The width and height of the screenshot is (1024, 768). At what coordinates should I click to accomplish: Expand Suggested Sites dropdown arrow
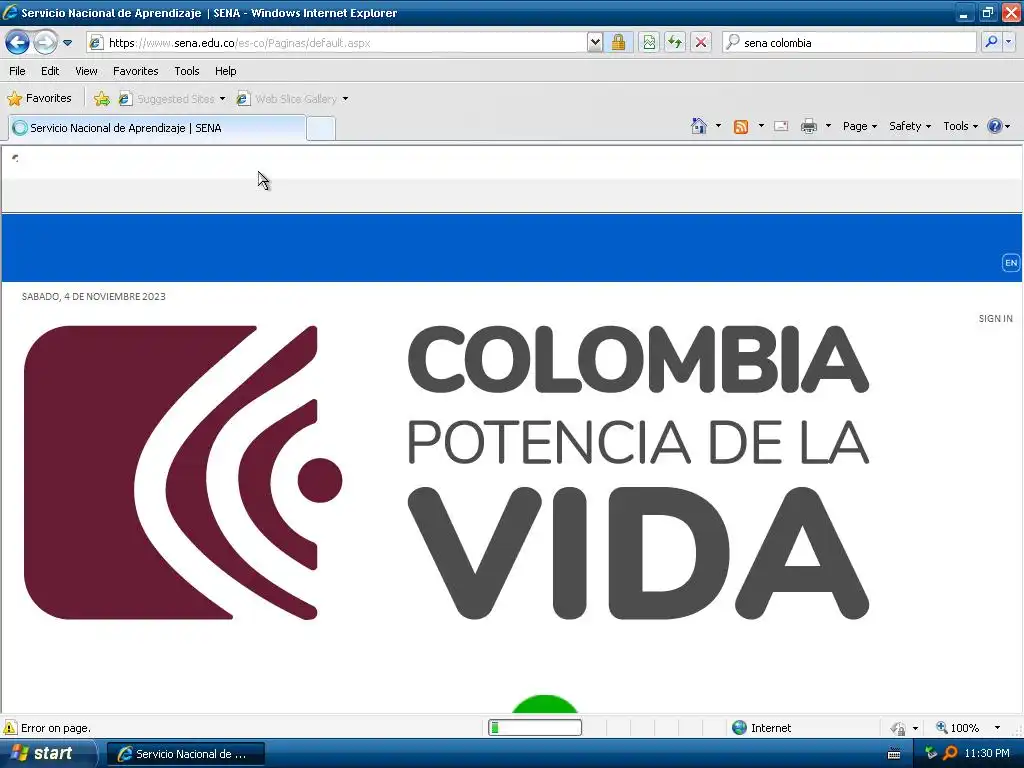coord(223,99)
